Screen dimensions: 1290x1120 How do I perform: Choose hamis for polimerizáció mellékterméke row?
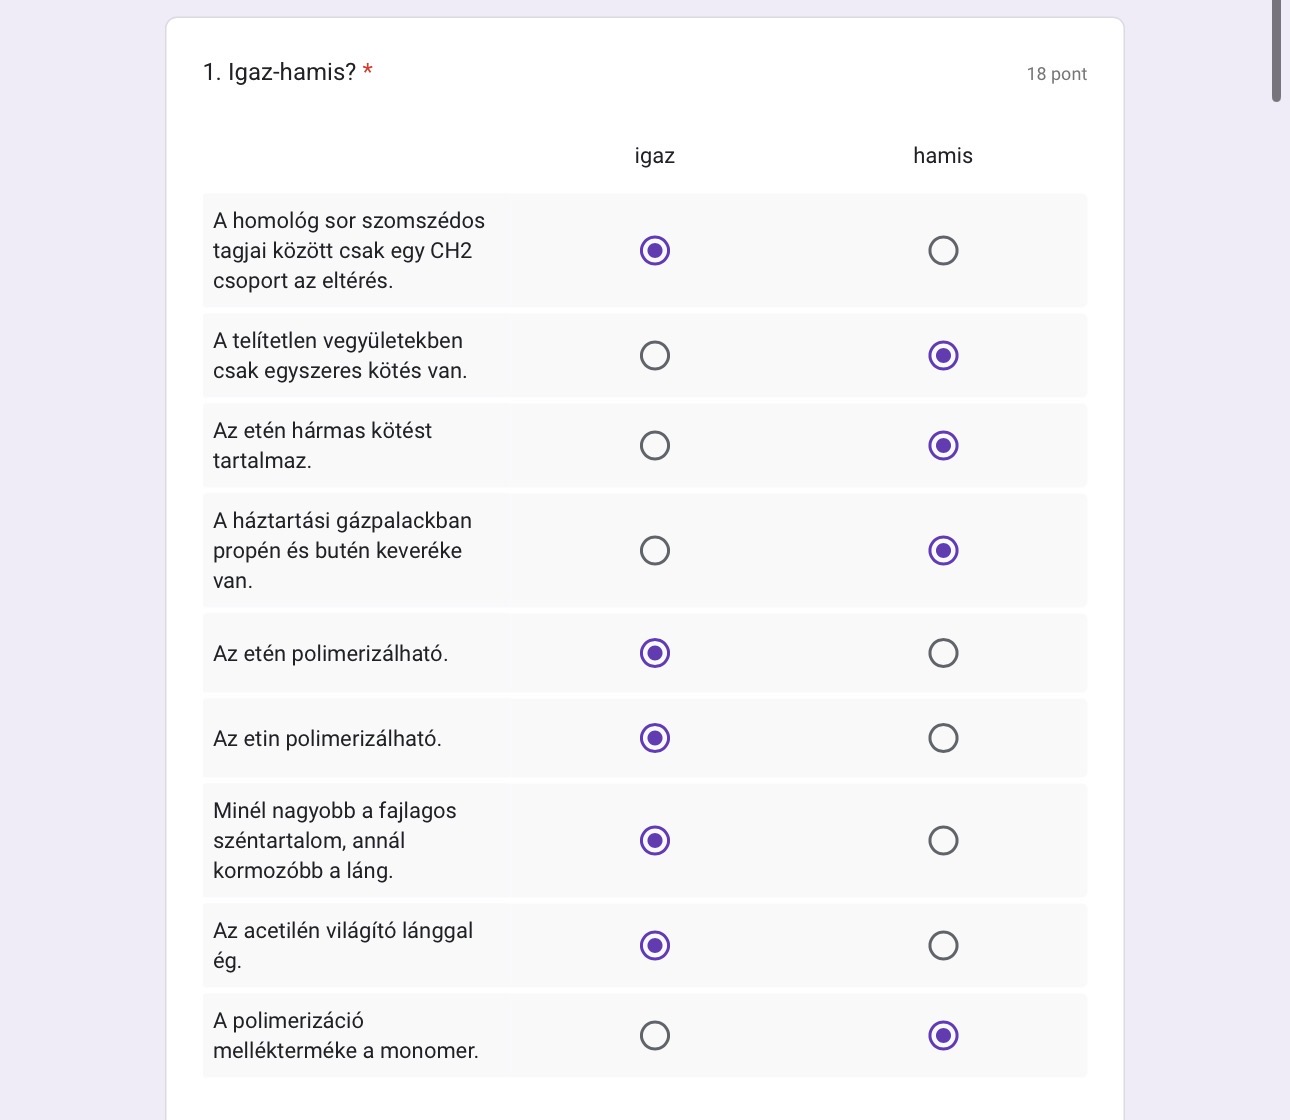coord(943,1035)
